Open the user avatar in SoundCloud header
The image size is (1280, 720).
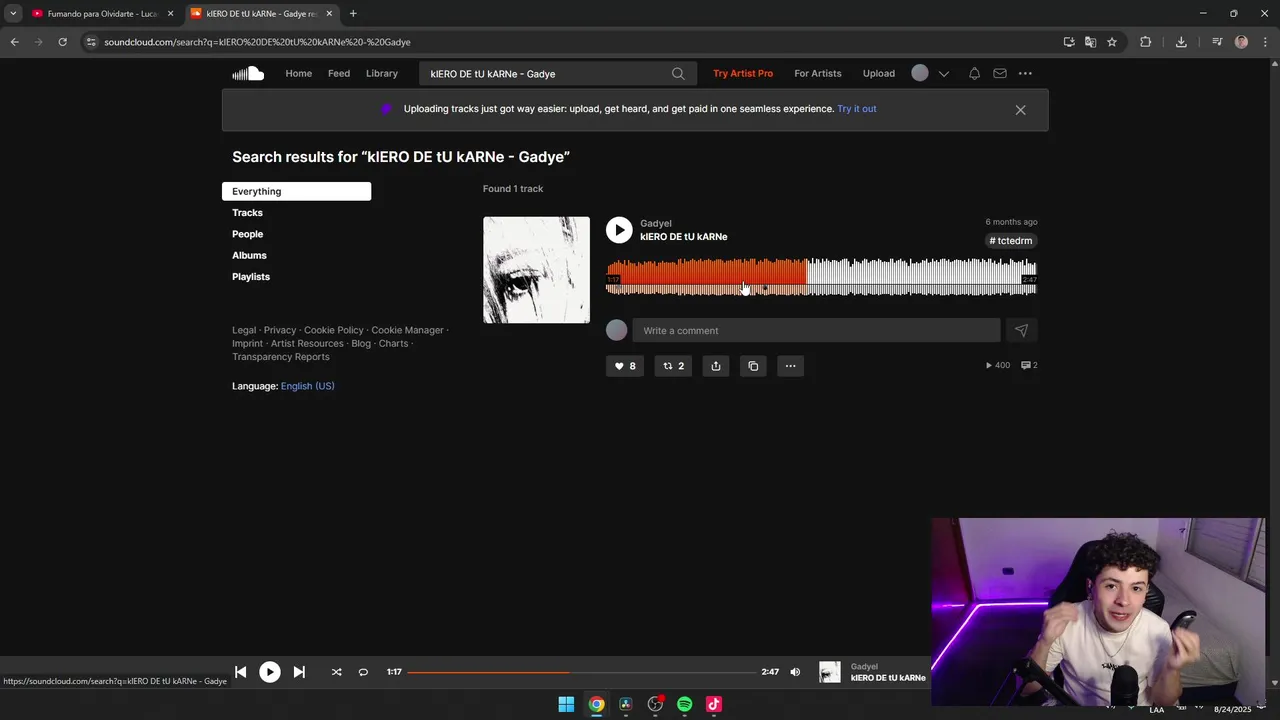[x=920, y=73]
